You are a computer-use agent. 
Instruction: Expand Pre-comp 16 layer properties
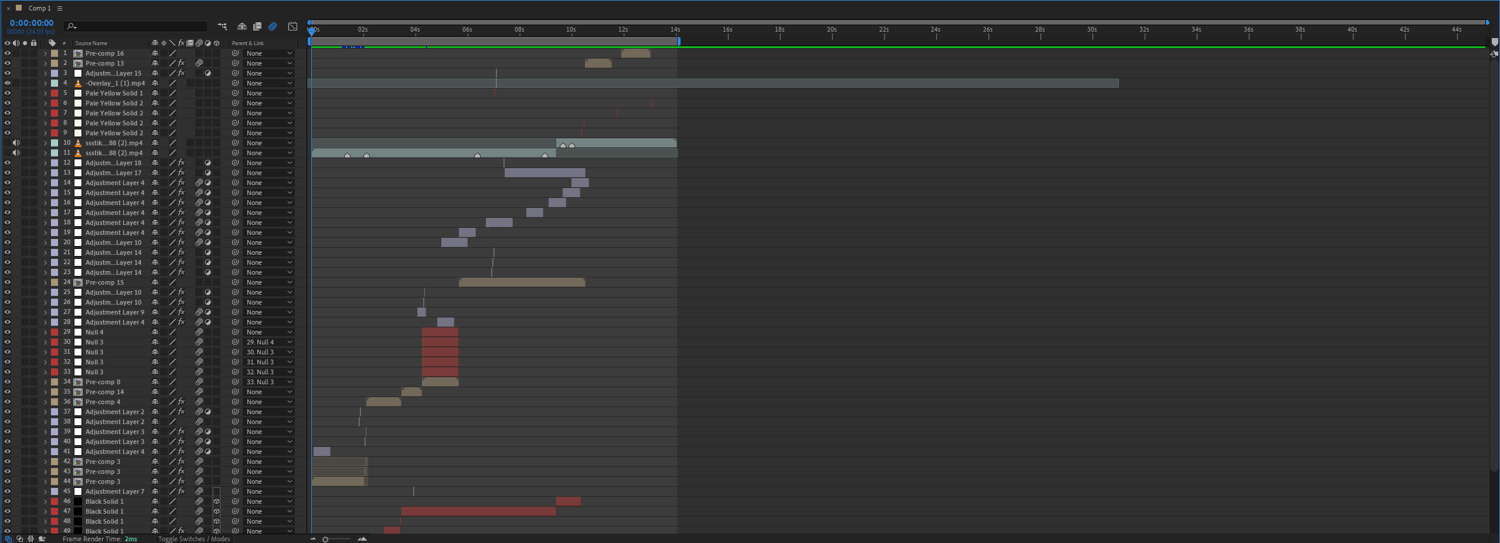[45, 53]
